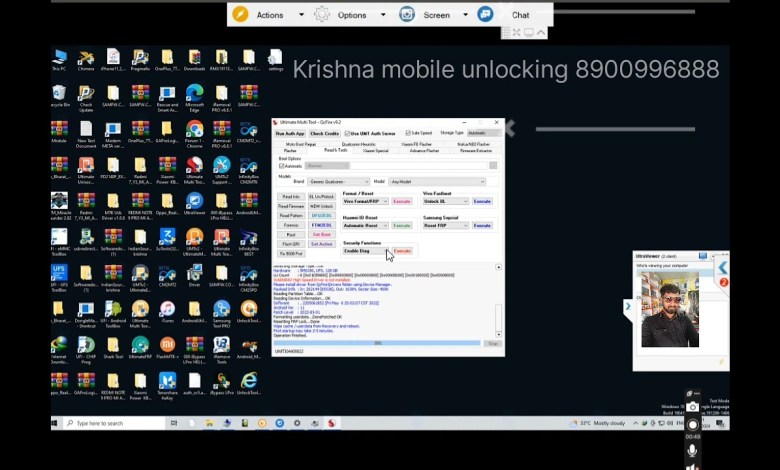Screen dimensions: 780x470
Task: Toggle the Automatic boot option checkbox
Action: (x=282, y=166)
